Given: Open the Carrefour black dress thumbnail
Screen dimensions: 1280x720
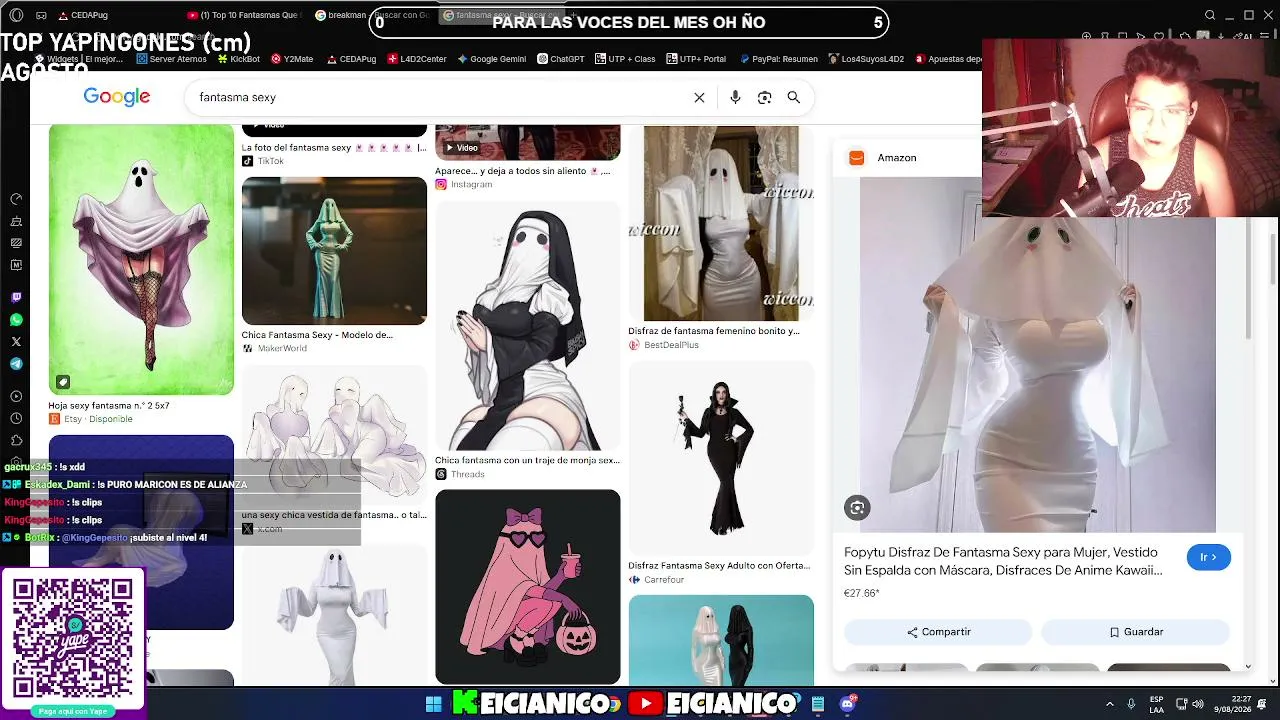Looking at the screenshot, I should 721,458.
